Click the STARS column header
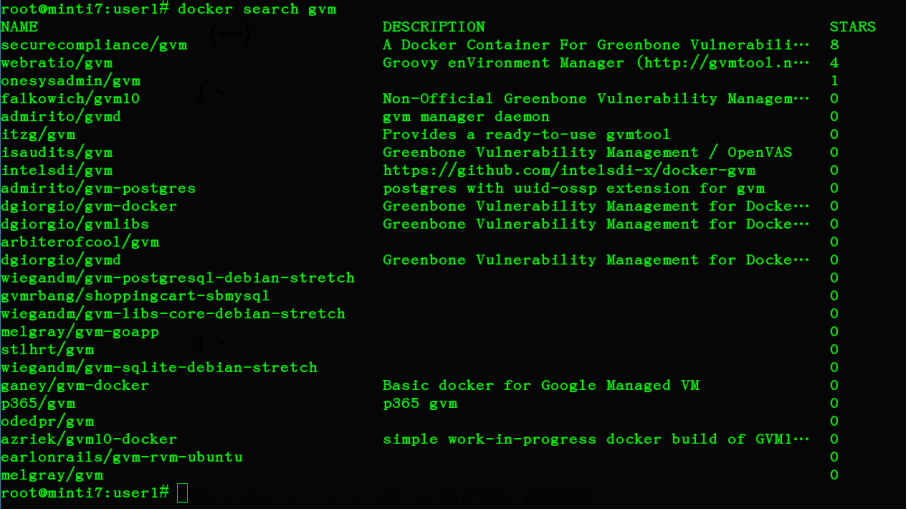Screen dimensions: 907x510 pos(852,27)
